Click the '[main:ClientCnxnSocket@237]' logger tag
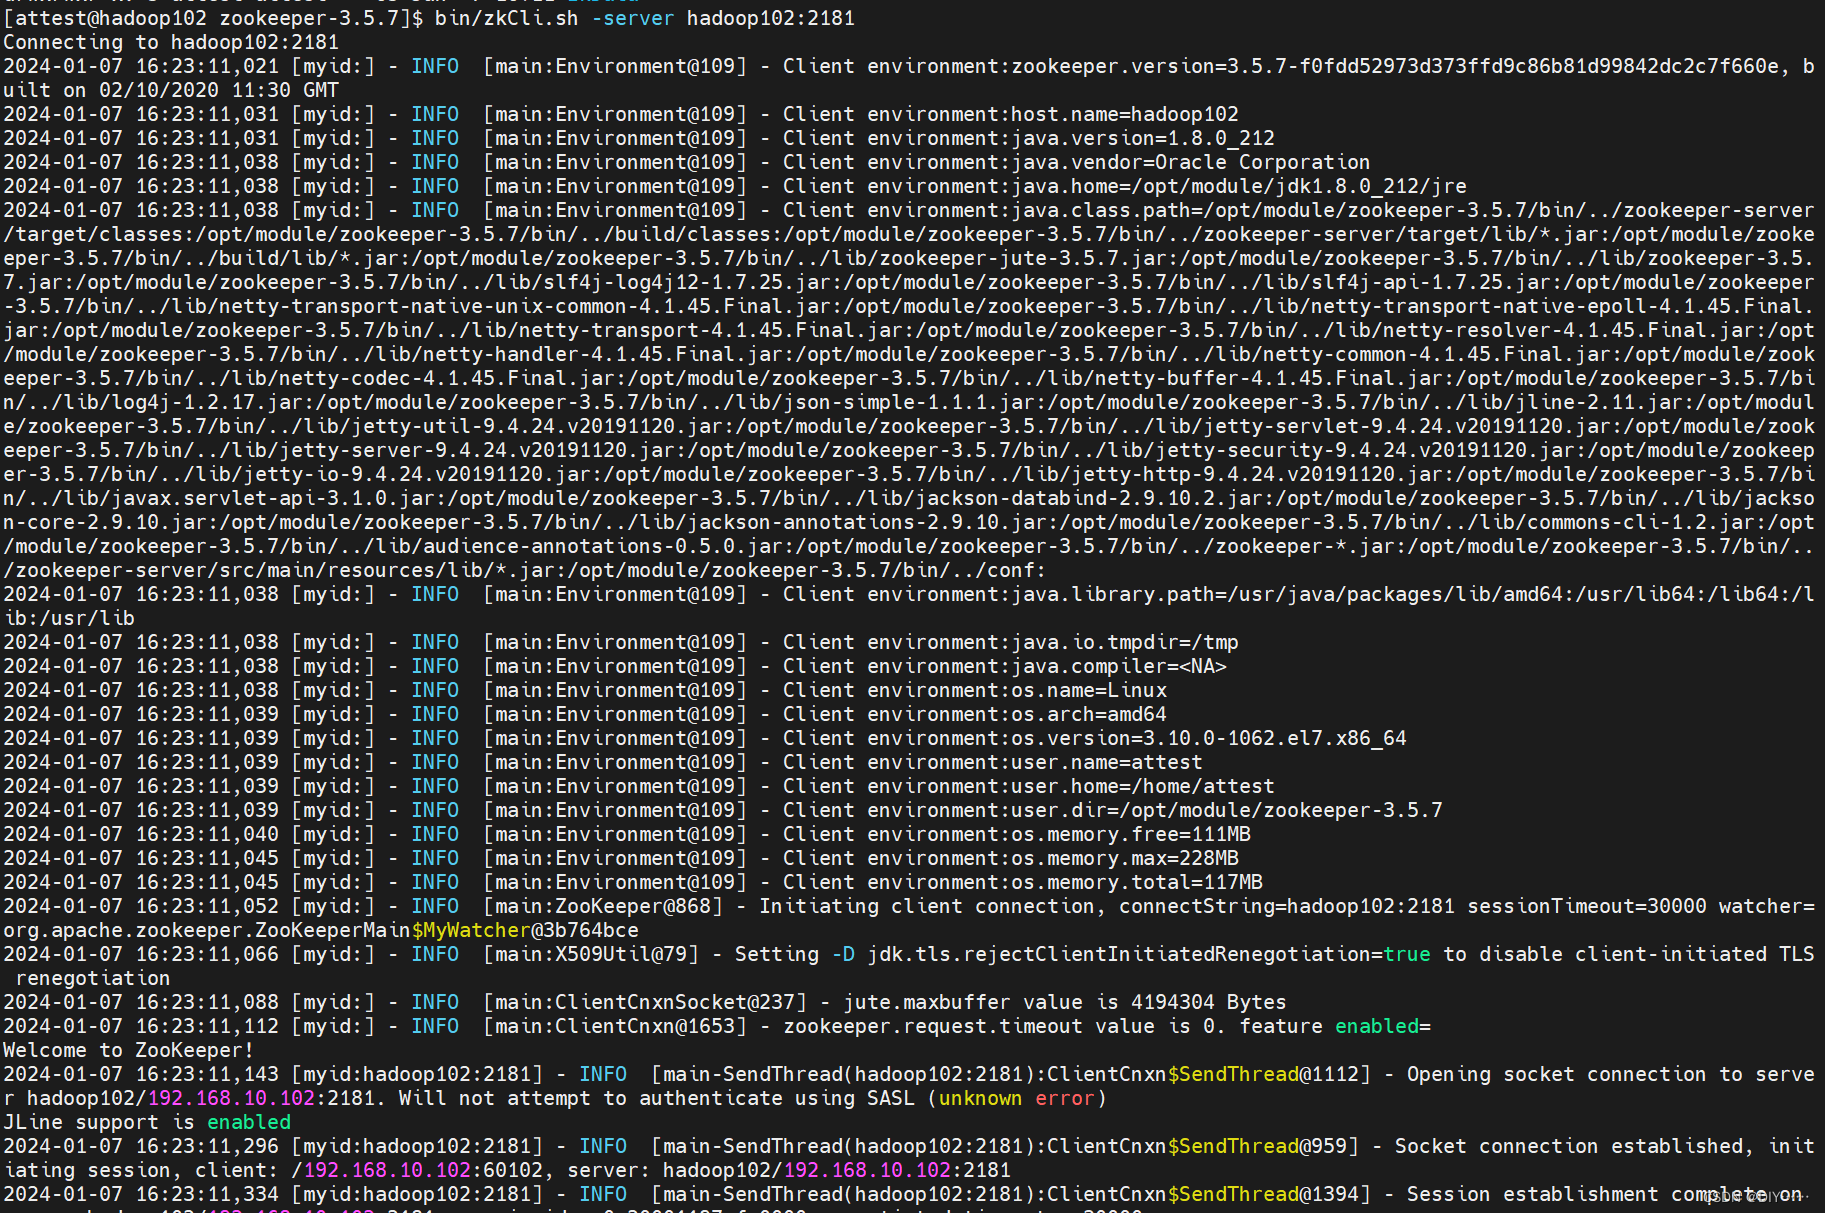Viewport: 1825px width, 1213px height. 644,1002
